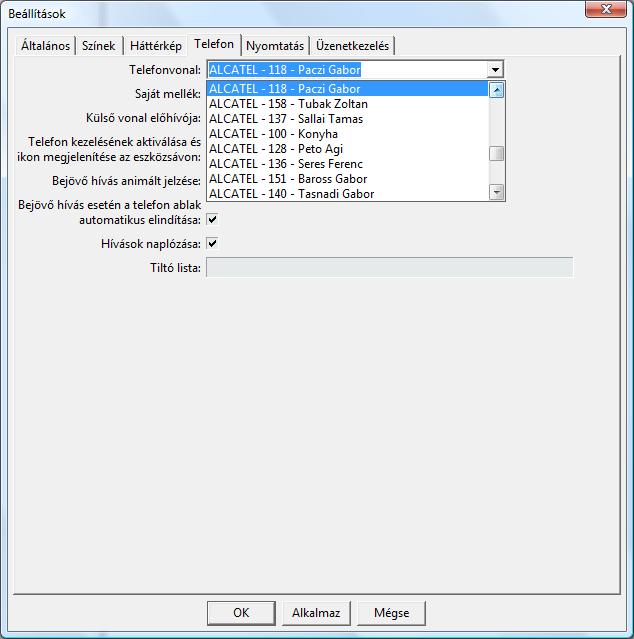The width and height of the screenshot is (634, 639).
Task: Choose ALCATEL - 118 - Paczi Gabor in list
Action: [x=347, y=89]
